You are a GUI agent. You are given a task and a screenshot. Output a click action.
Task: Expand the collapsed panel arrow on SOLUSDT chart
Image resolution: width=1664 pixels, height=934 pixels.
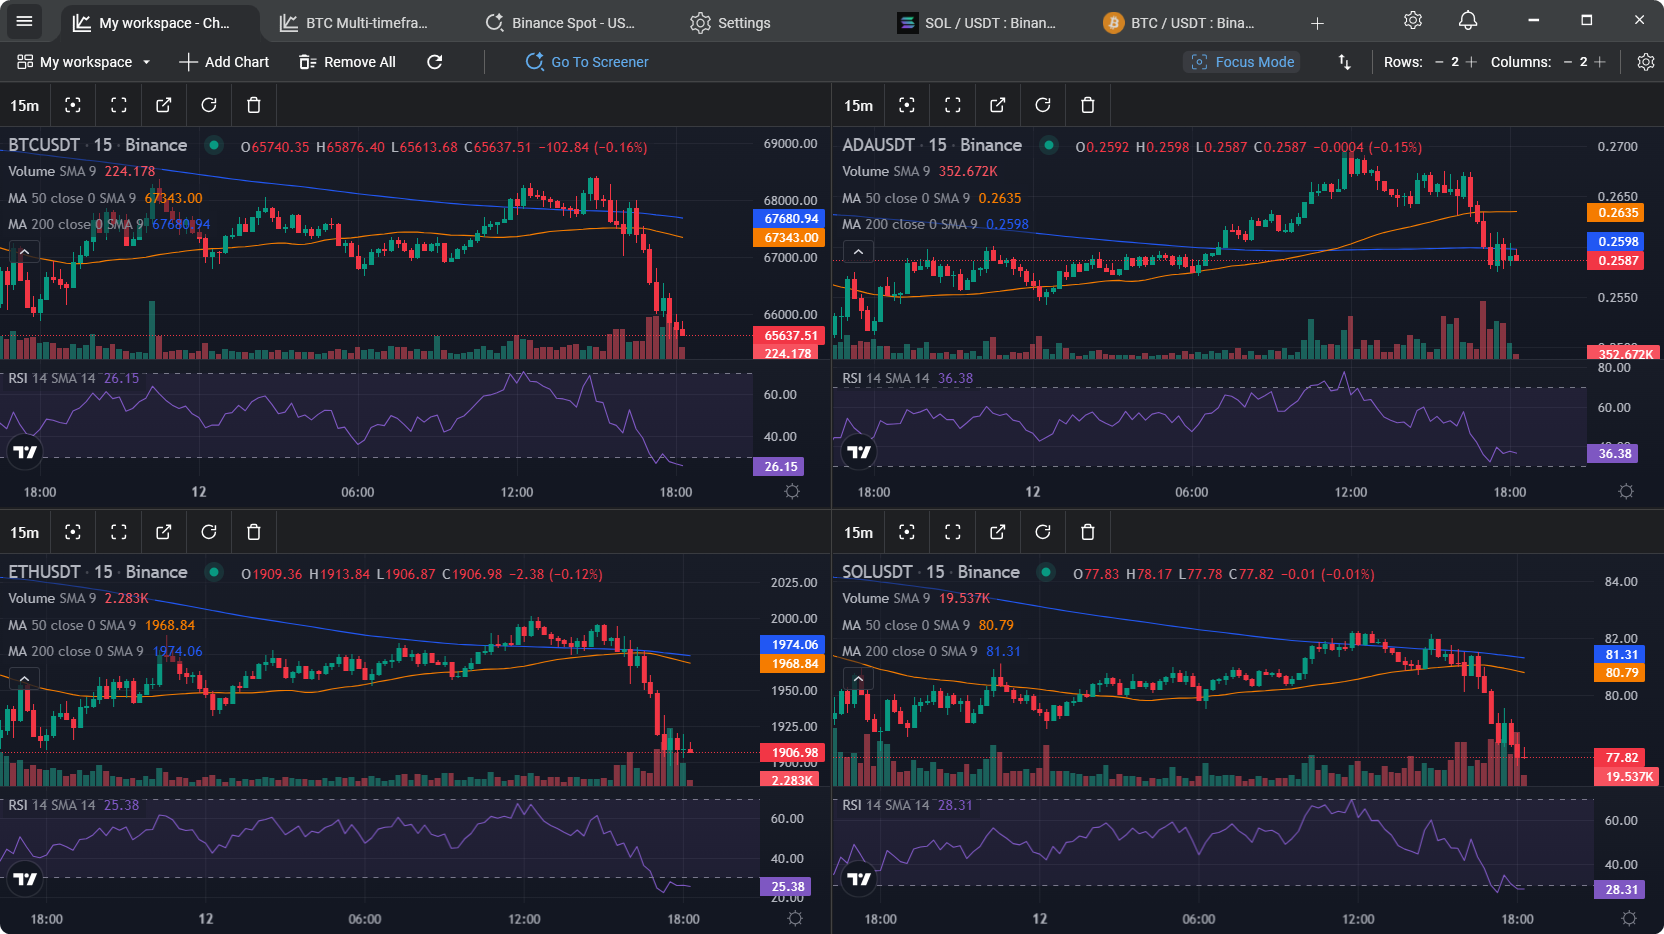(x=858, y=678)
